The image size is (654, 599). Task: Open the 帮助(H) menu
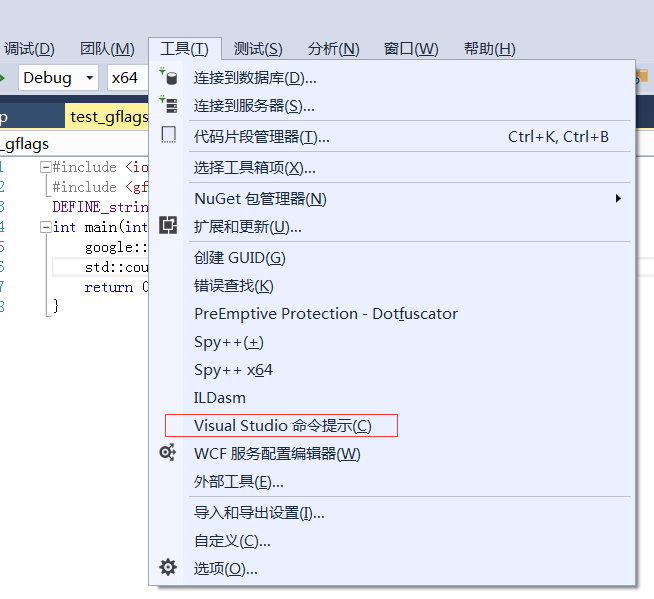pos(490,49)
